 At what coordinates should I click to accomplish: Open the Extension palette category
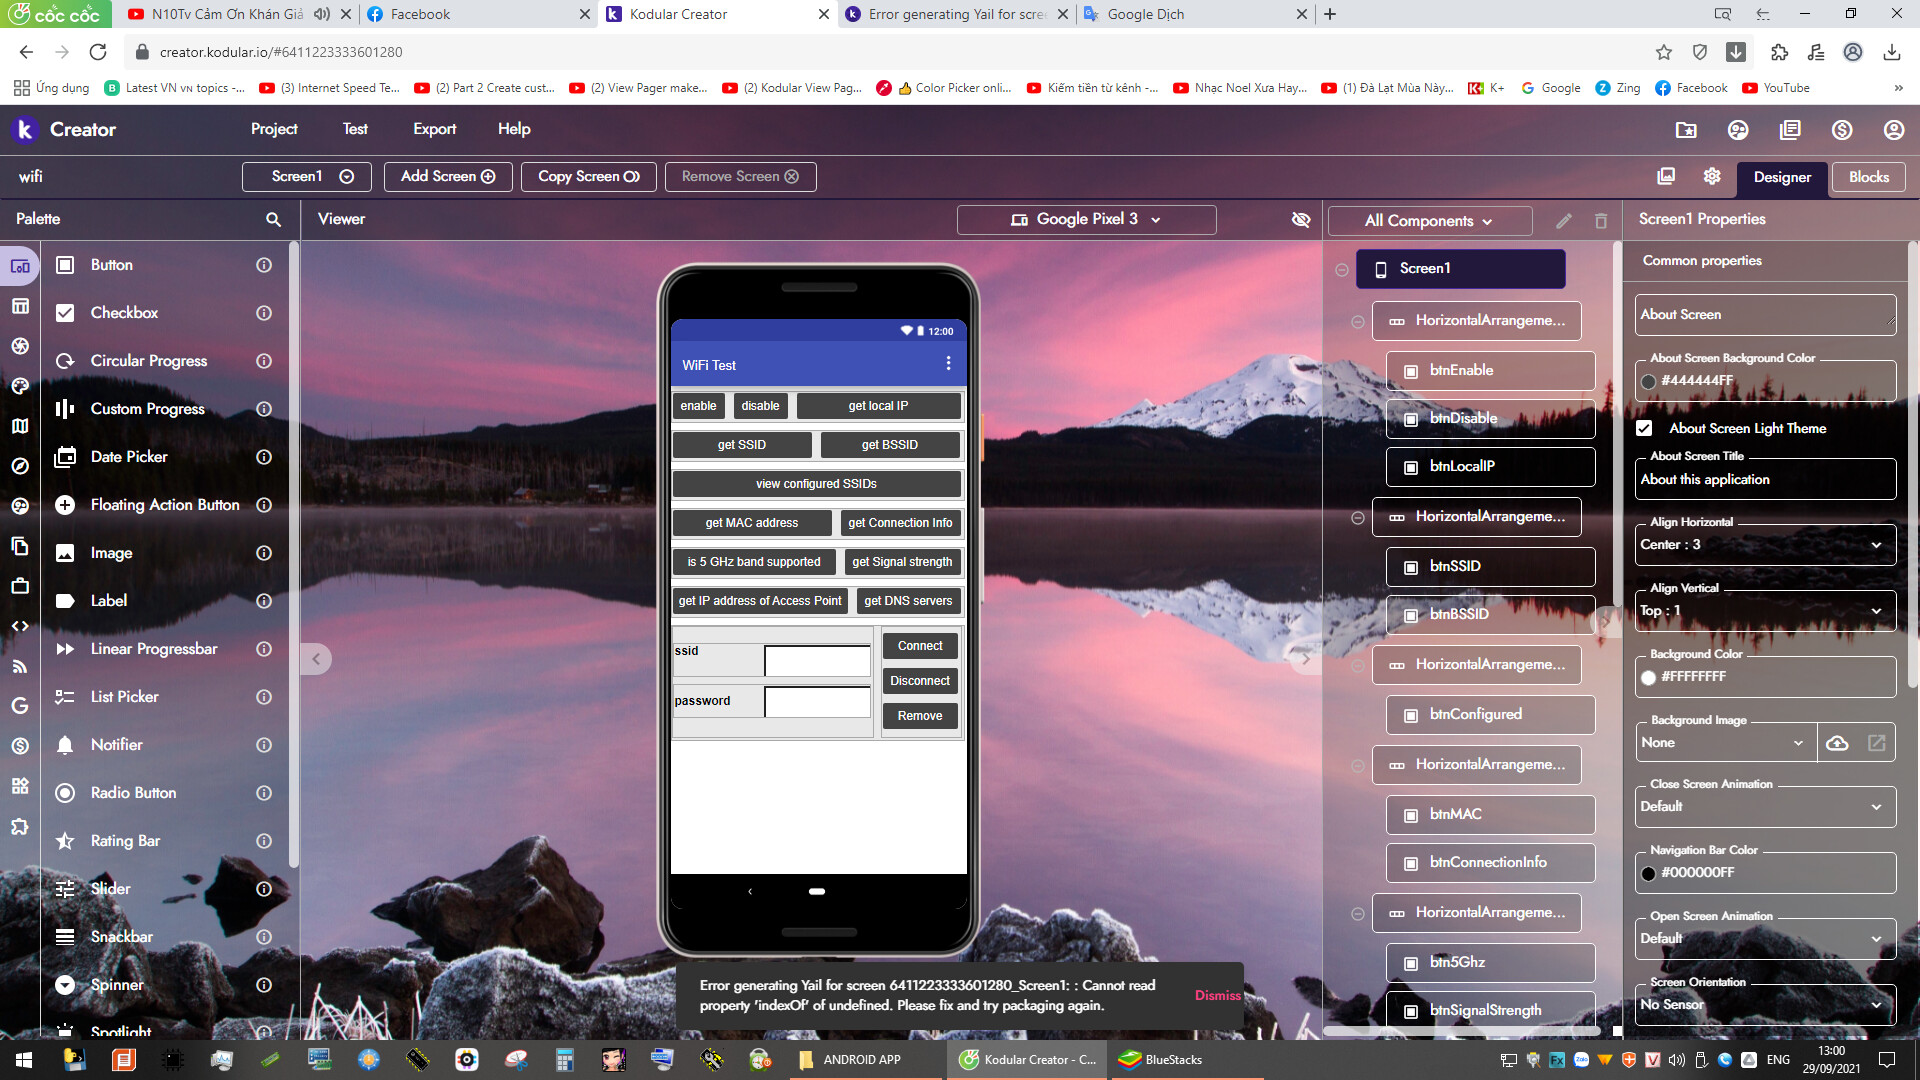(20, 826)
